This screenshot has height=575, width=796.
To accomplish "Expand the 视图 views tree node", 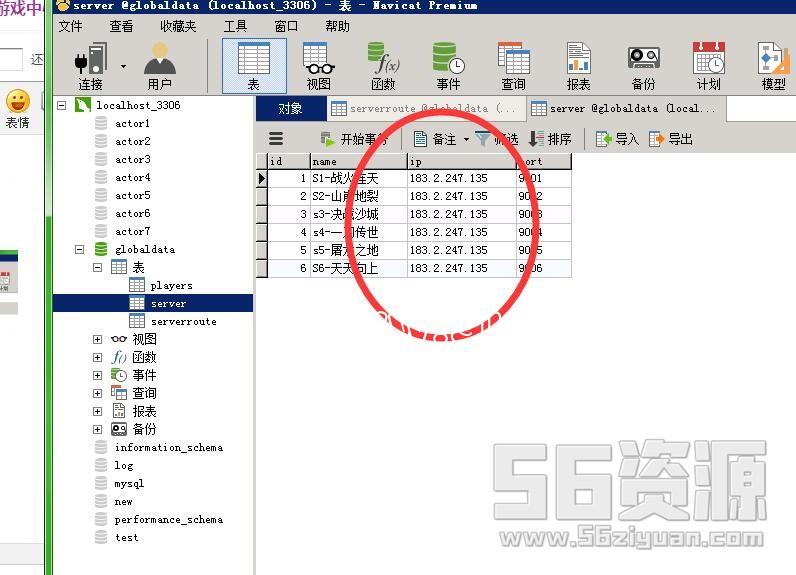I will point(98,339).
